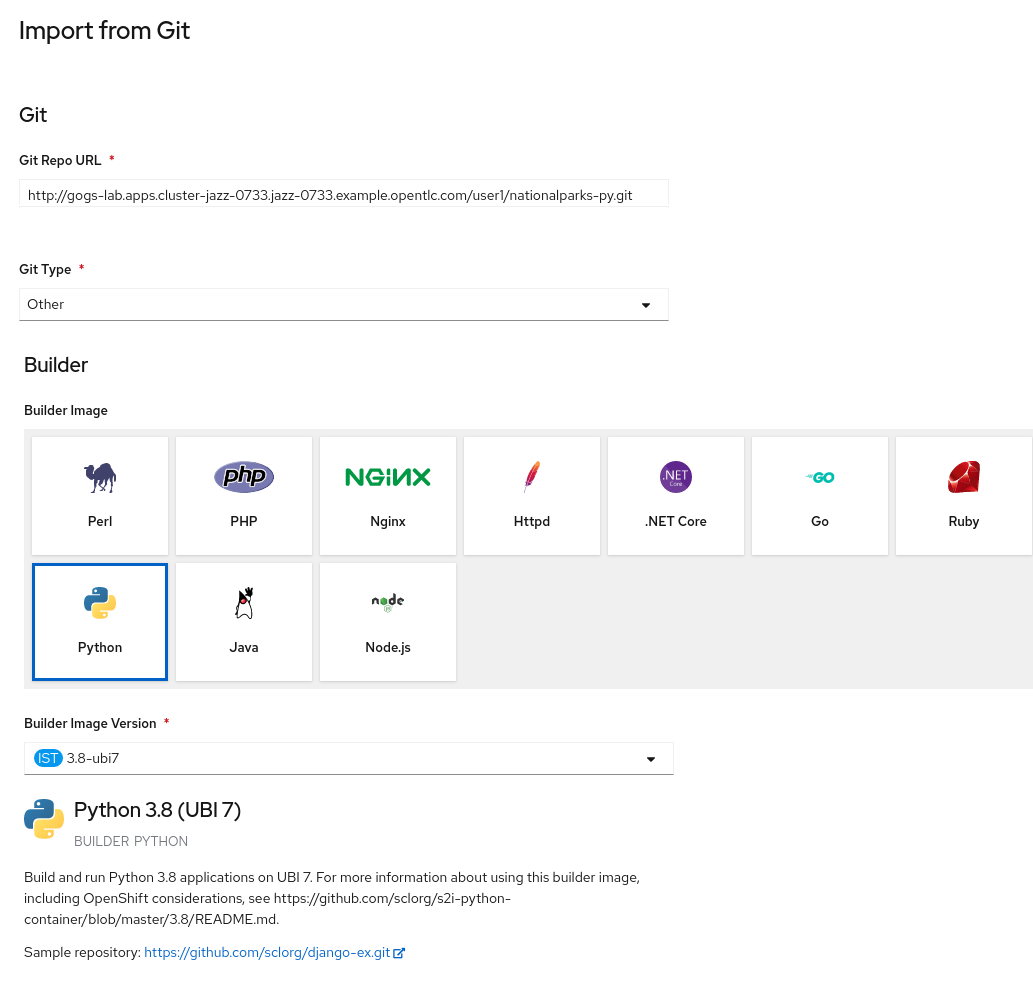Click the external link icon after sample repository
The image size is (1033, 992).
[399, 953]
